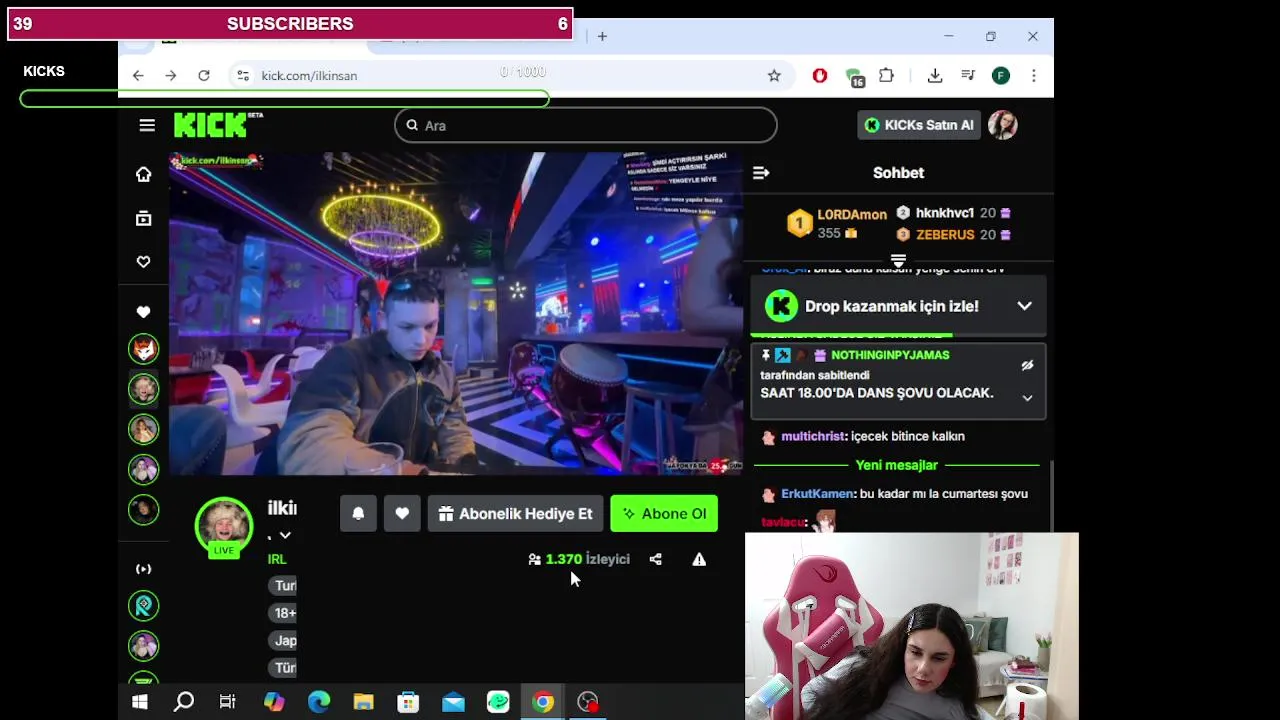Open Chrome downloads icon
The width and height of the screenshot is (1280, 720).
click(x=935, y=76)
